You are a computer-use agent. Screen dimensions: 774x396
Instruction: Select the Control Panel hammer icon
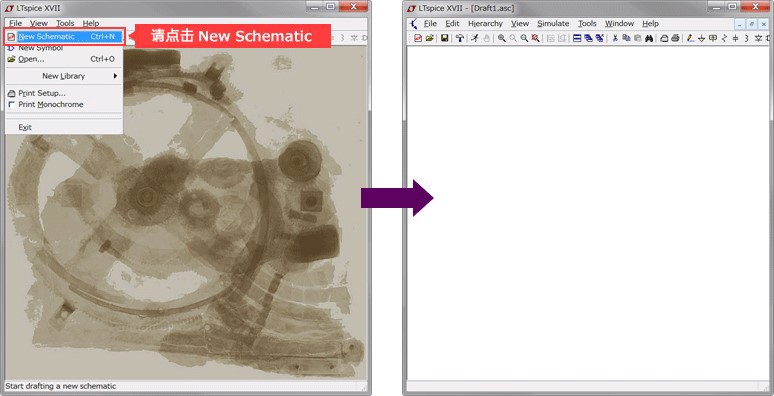point(460,38)
